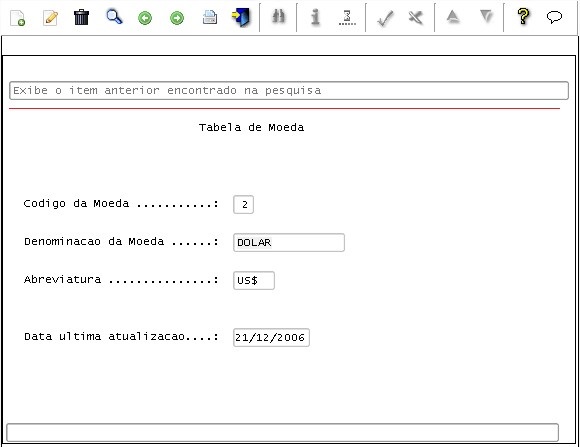
Task: Click the new record document icon
Action: coord(17,18)
